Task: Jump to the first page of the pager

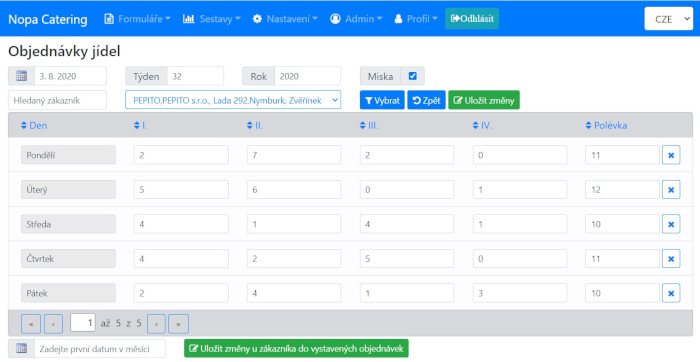Action: pyautogui.click(x=31, y=324)
